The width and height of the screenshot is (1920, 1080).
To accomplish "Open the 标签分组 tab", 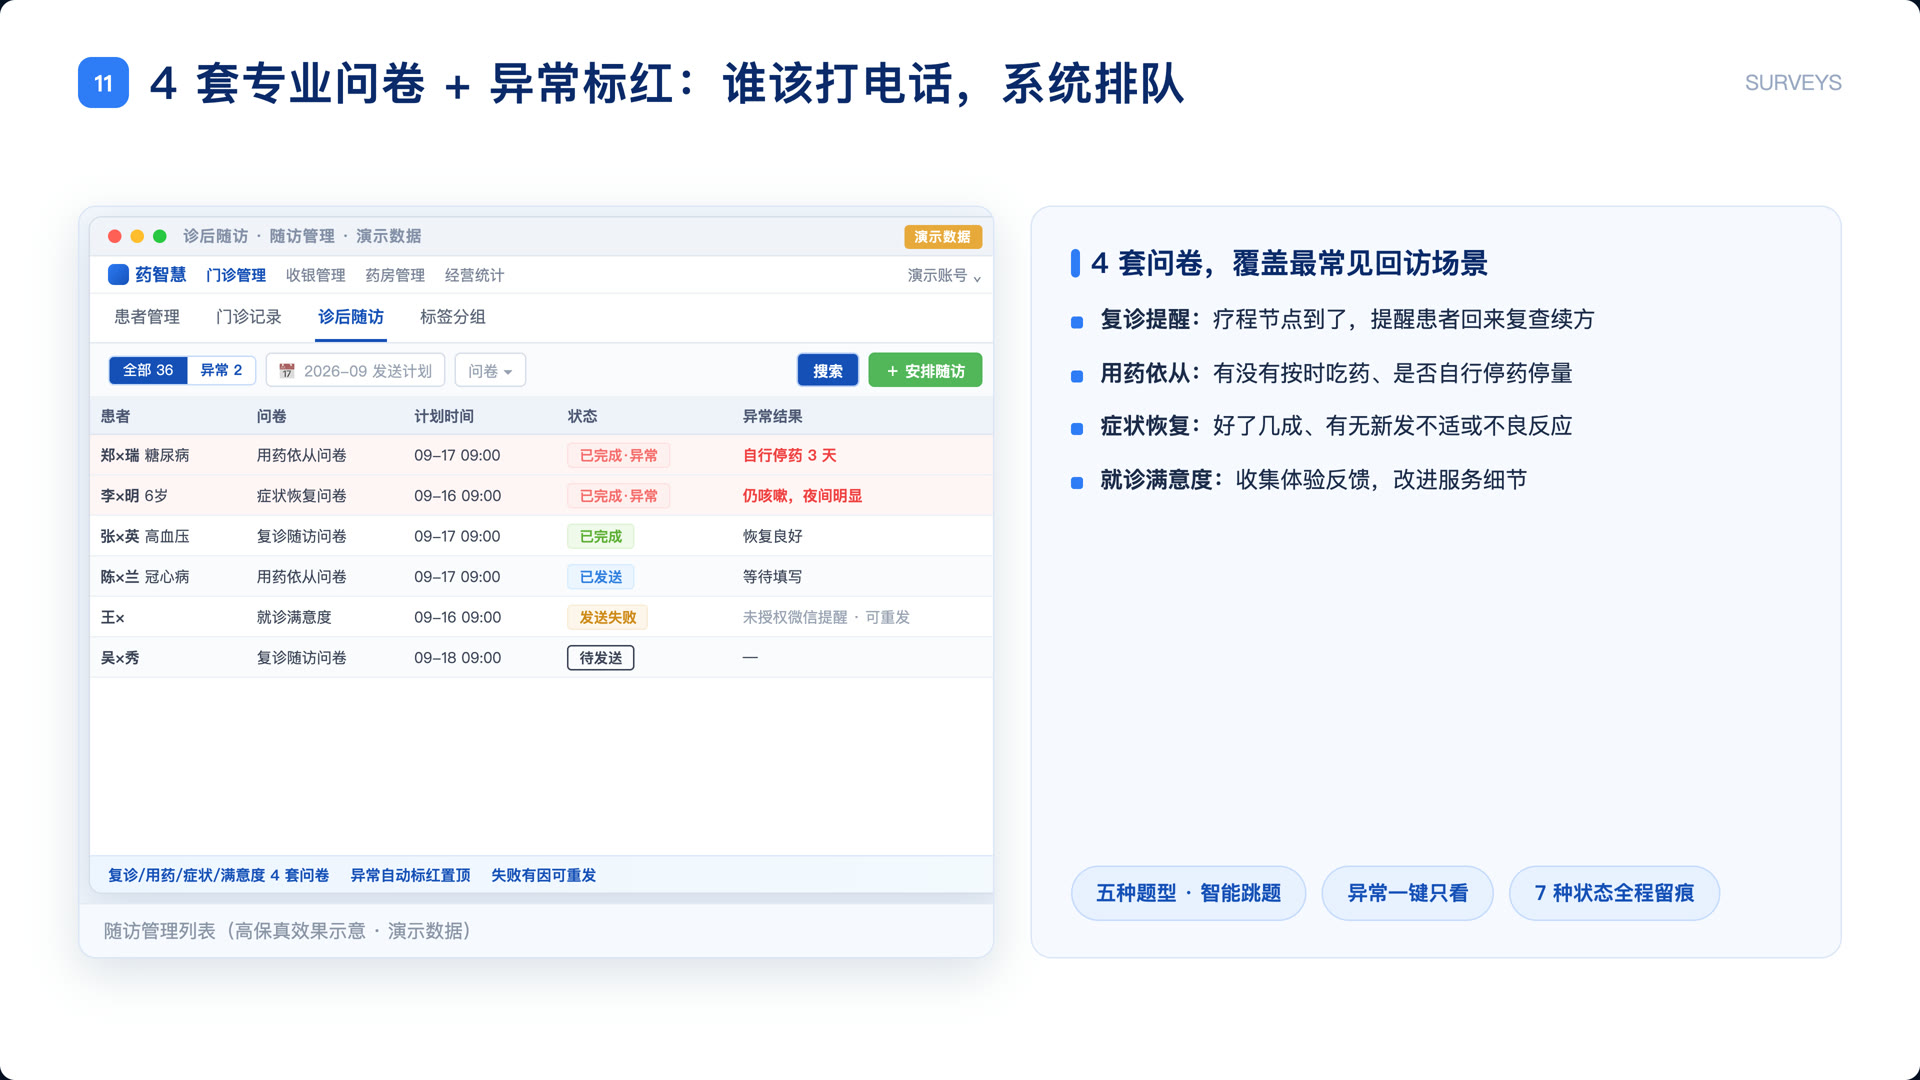I will [x=453, y=317].
